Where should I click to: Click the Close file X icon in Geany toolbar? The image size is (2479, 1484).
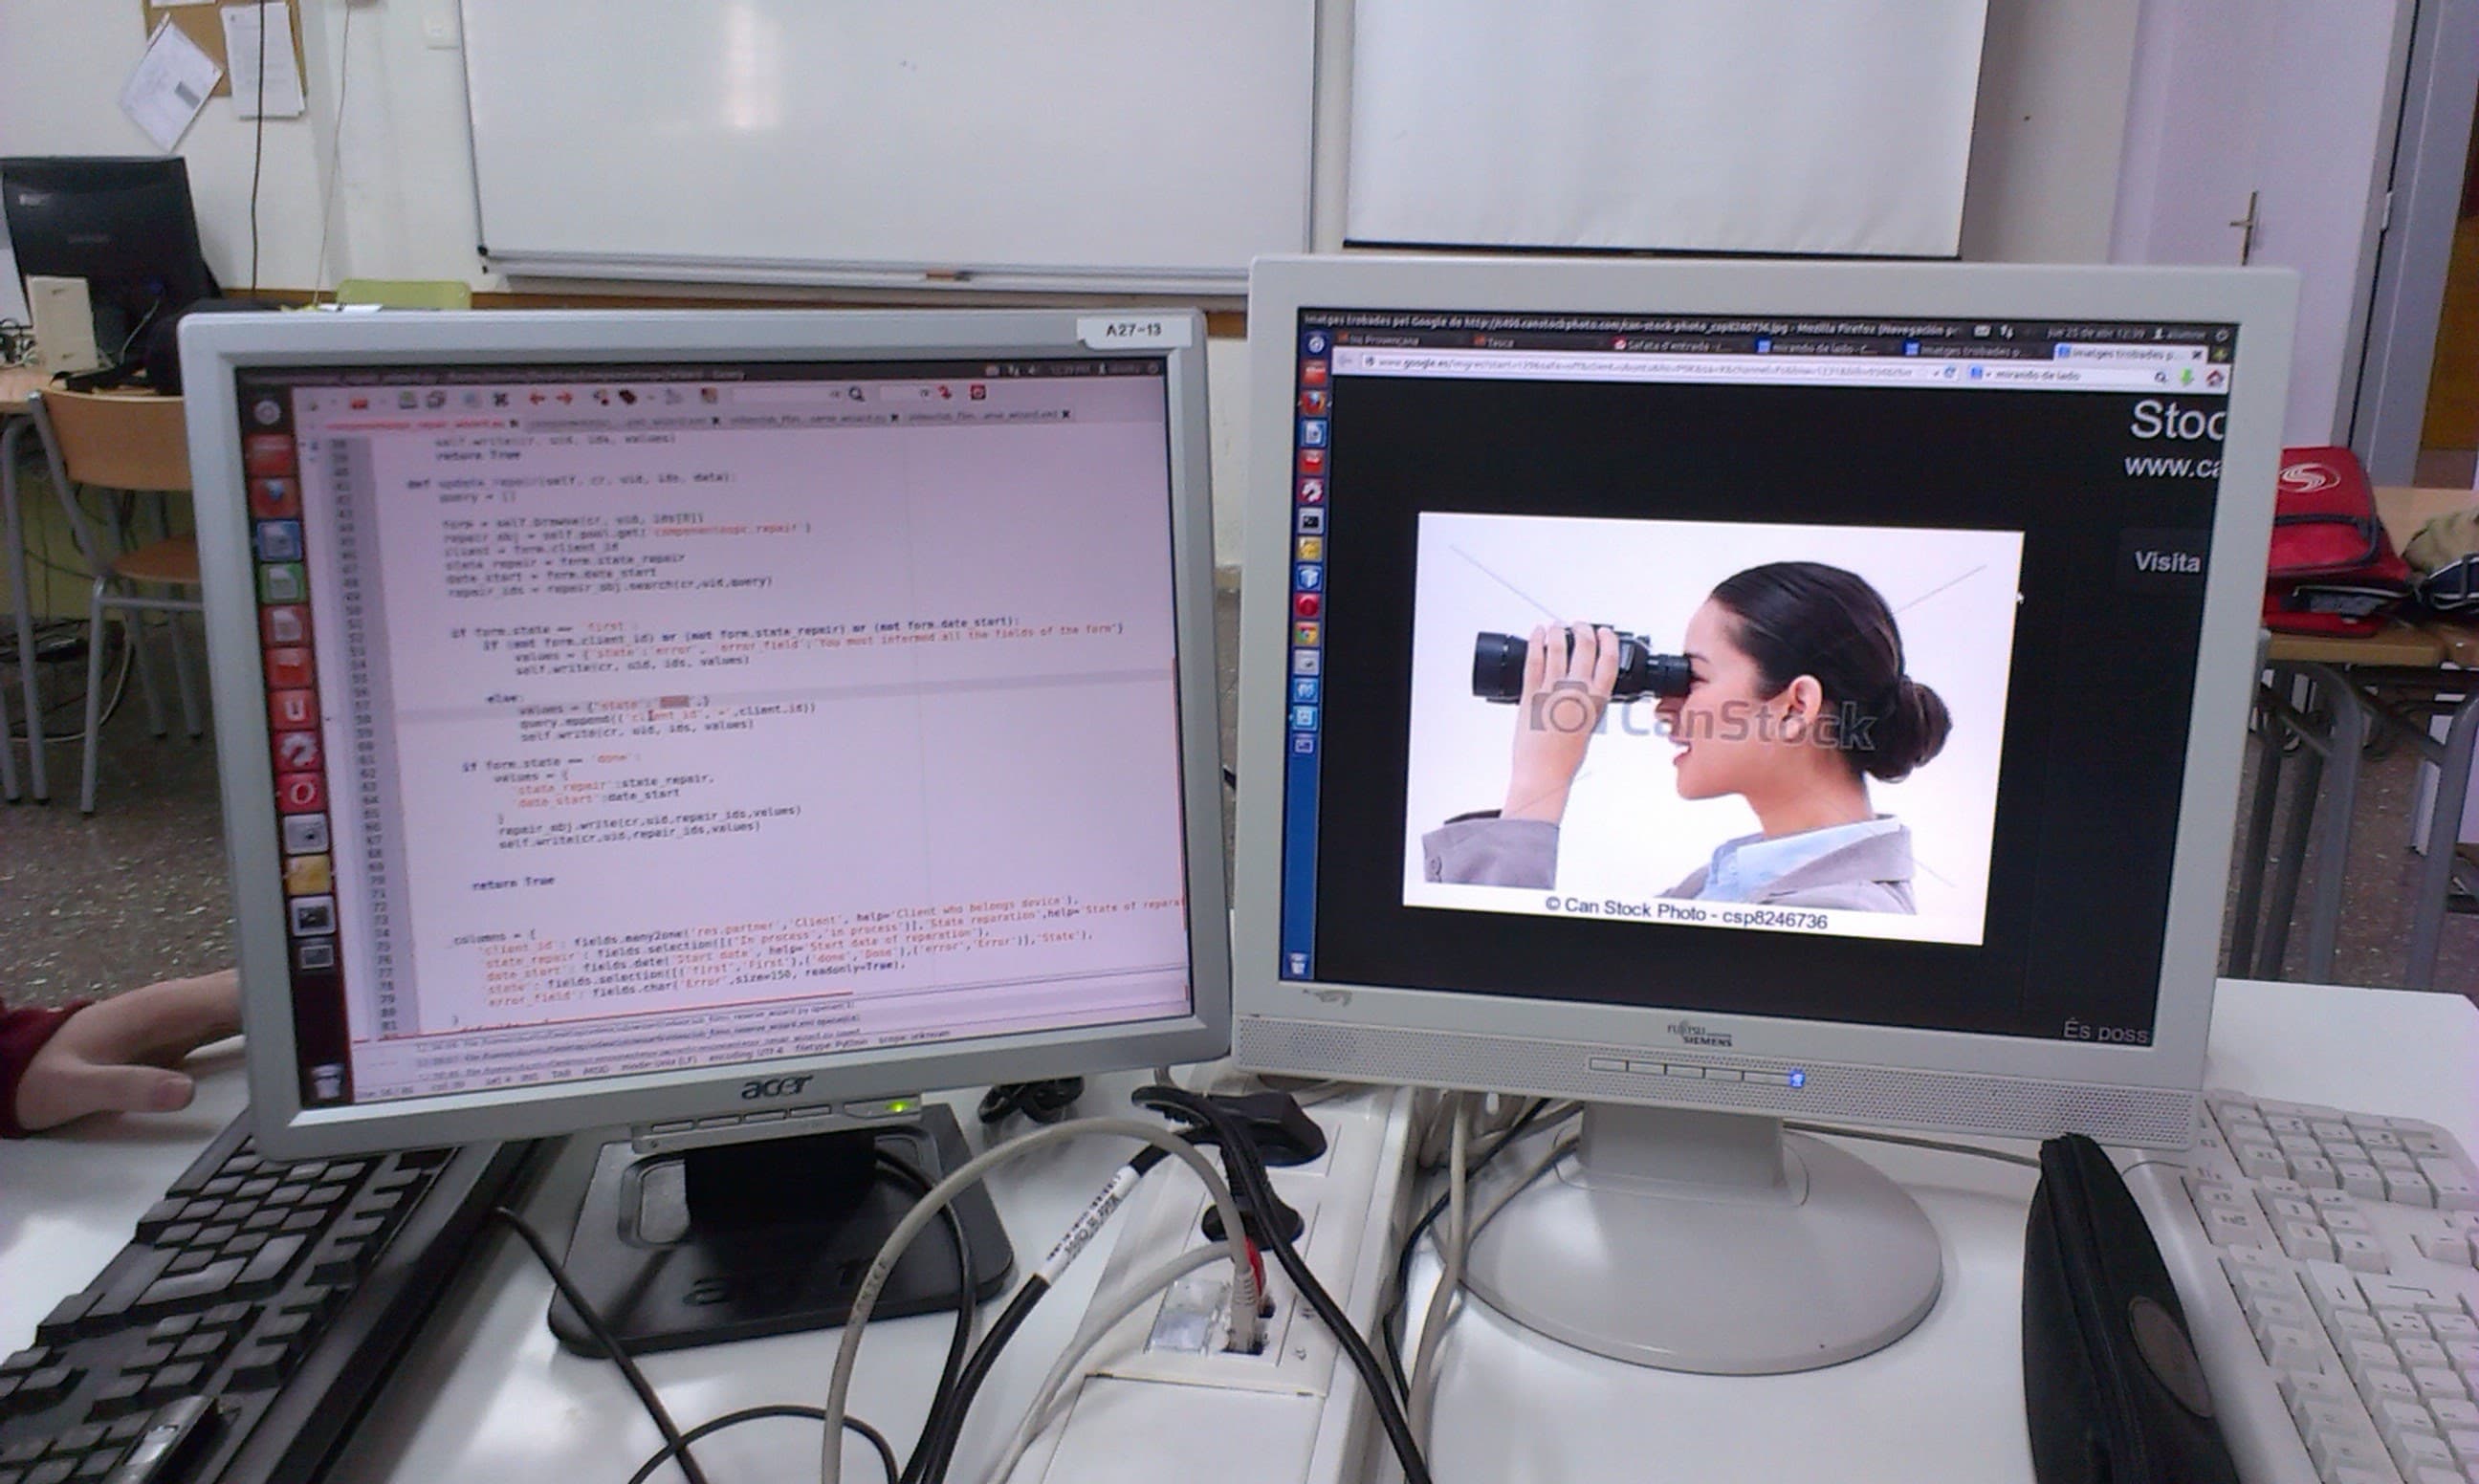502,400
